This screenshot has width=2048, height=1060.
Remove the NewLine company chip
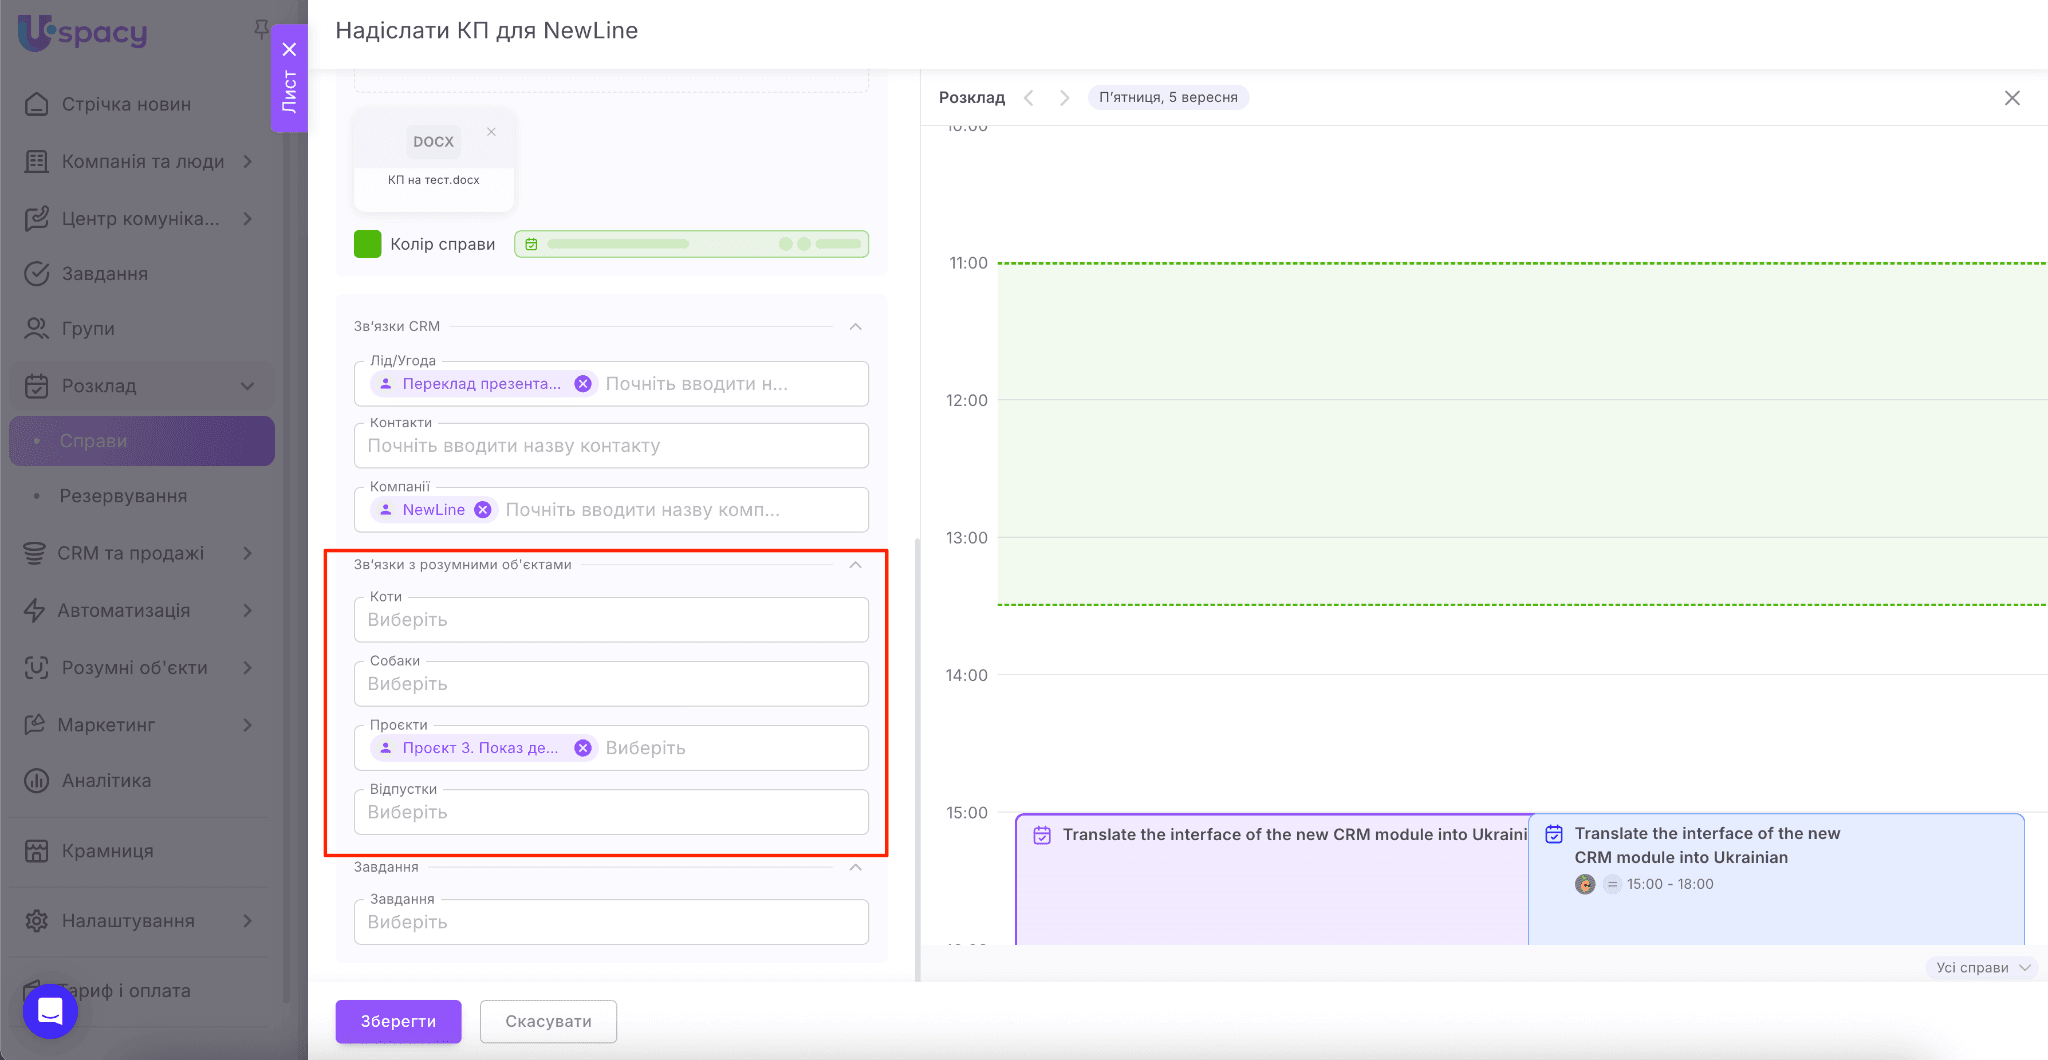click(x=483, y=510)
